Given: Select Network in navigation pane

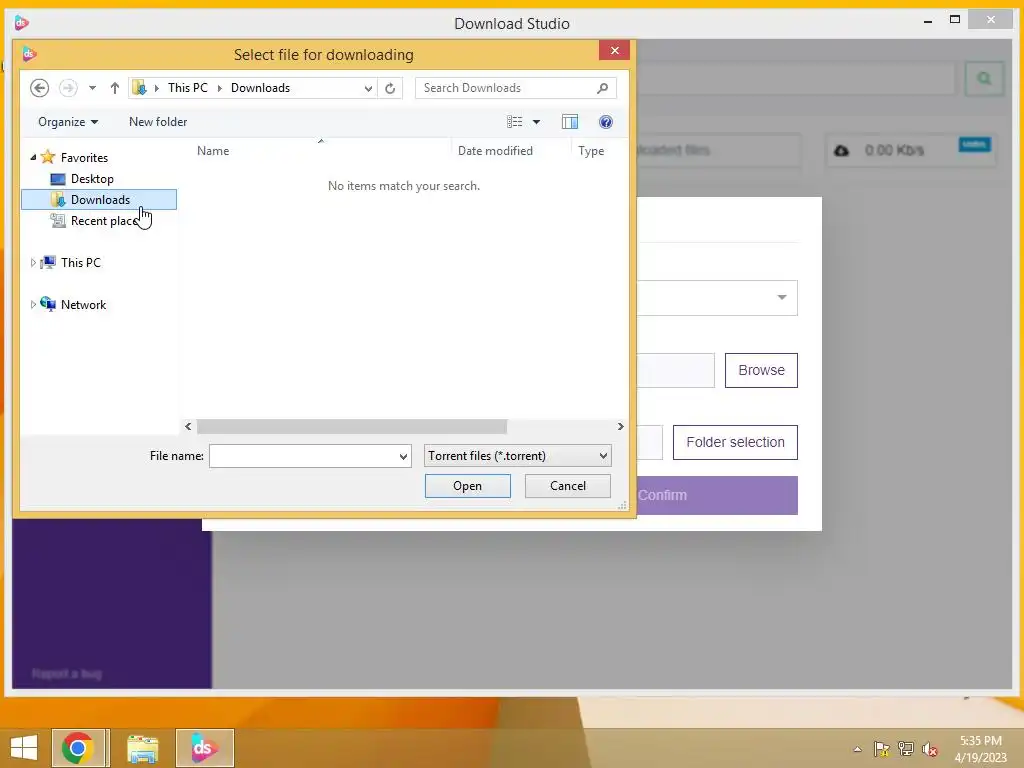Looking at the screenshot, I should tap(83, 304).
